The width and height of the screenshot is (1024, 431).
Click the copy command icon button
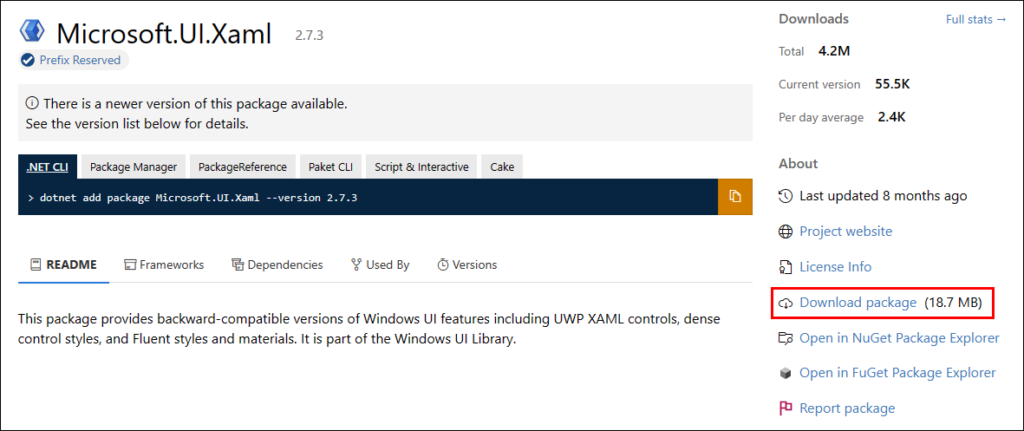735,196
